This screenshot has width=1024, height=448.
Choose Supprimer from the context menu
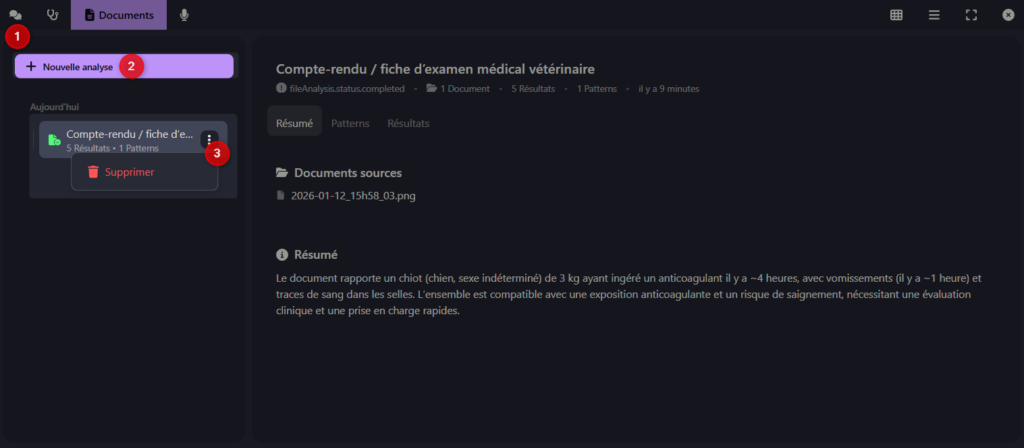[129, 172]
